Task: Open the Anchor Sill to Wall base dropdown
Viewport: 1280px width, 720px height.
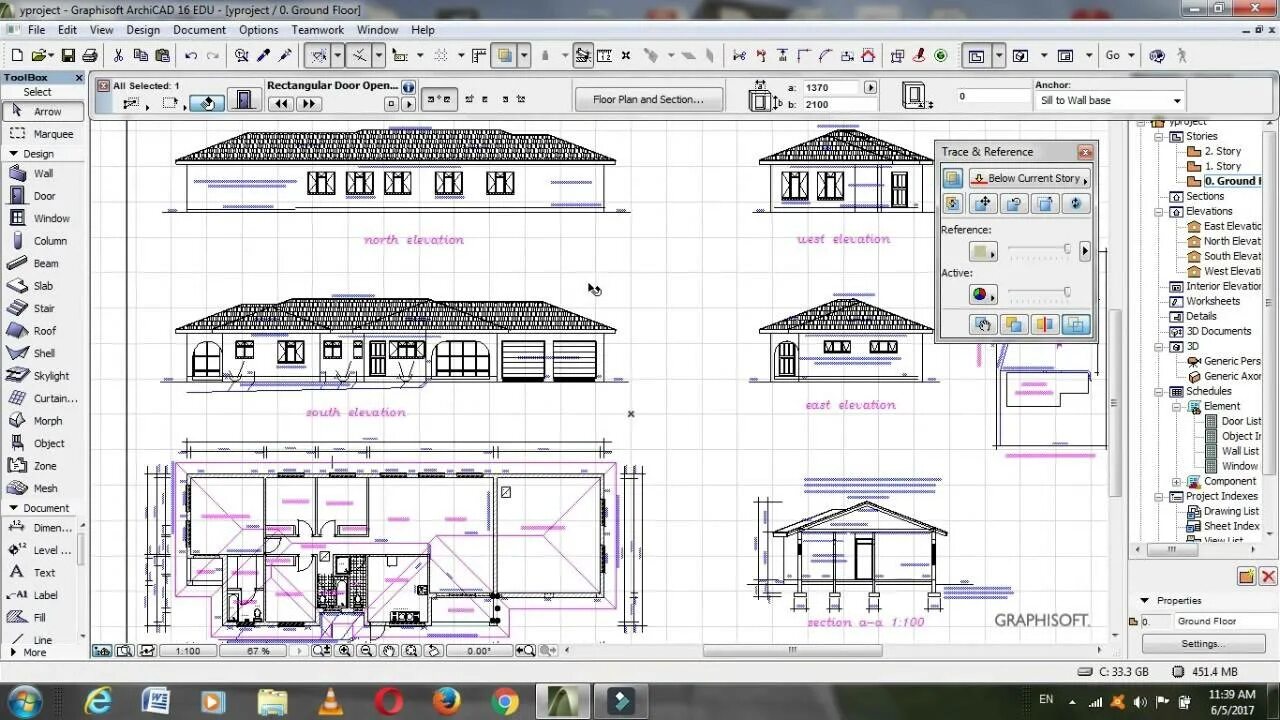Action: pos(1109,100)
